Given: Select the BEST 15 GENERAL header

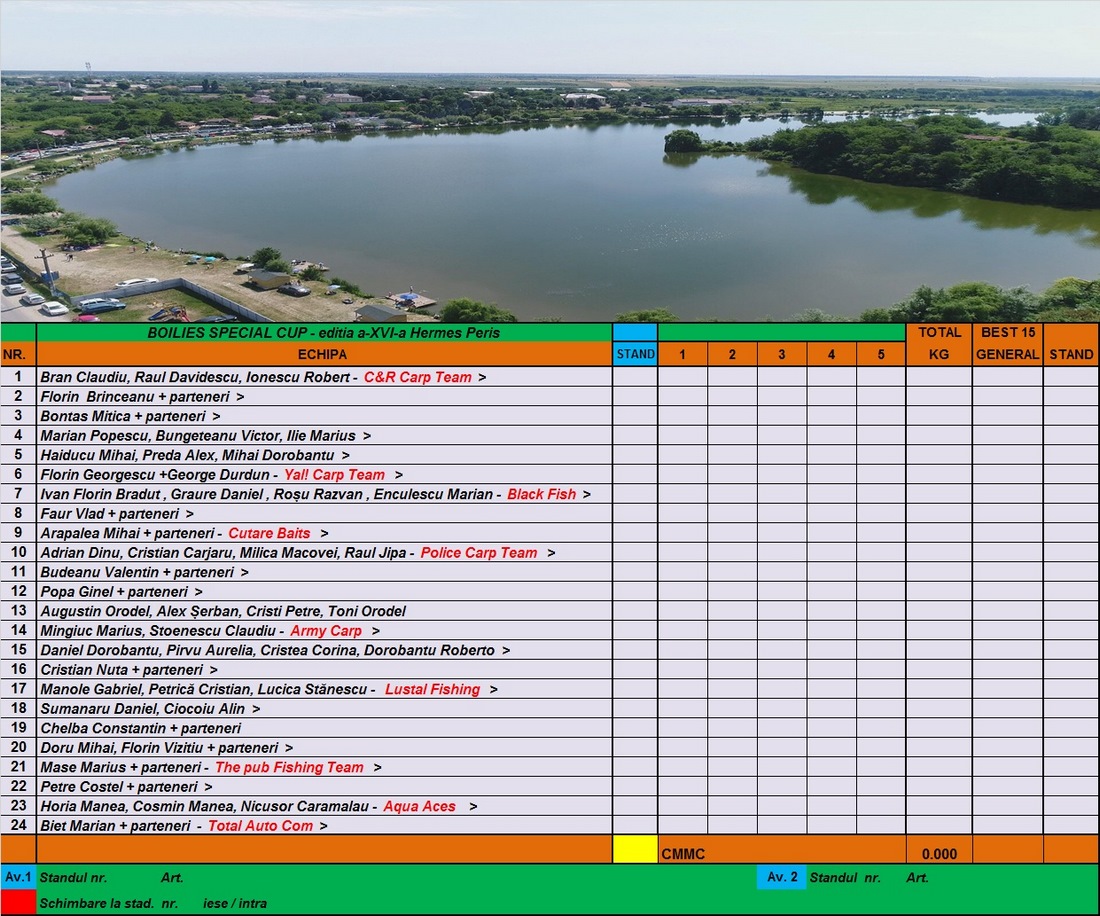Looking at the screenshot, I should 1007,343.
